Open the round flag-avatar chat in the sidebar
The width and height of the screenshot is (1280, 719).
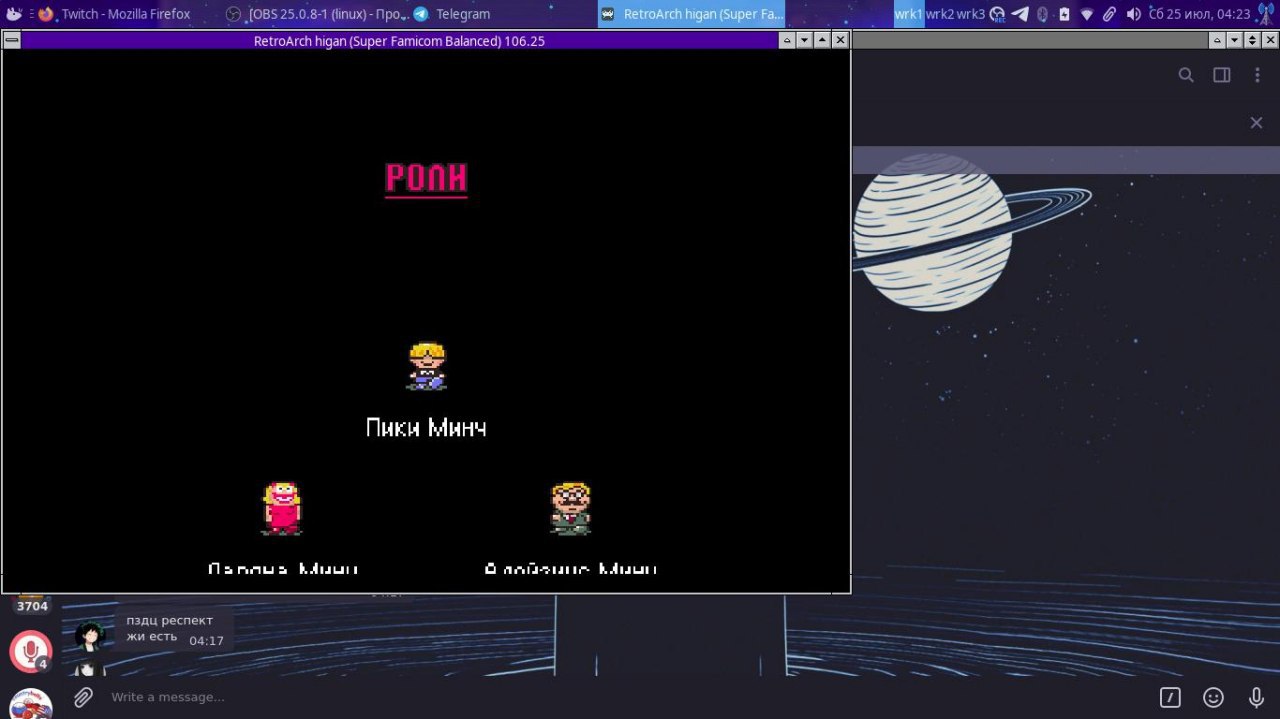[30, 704]
